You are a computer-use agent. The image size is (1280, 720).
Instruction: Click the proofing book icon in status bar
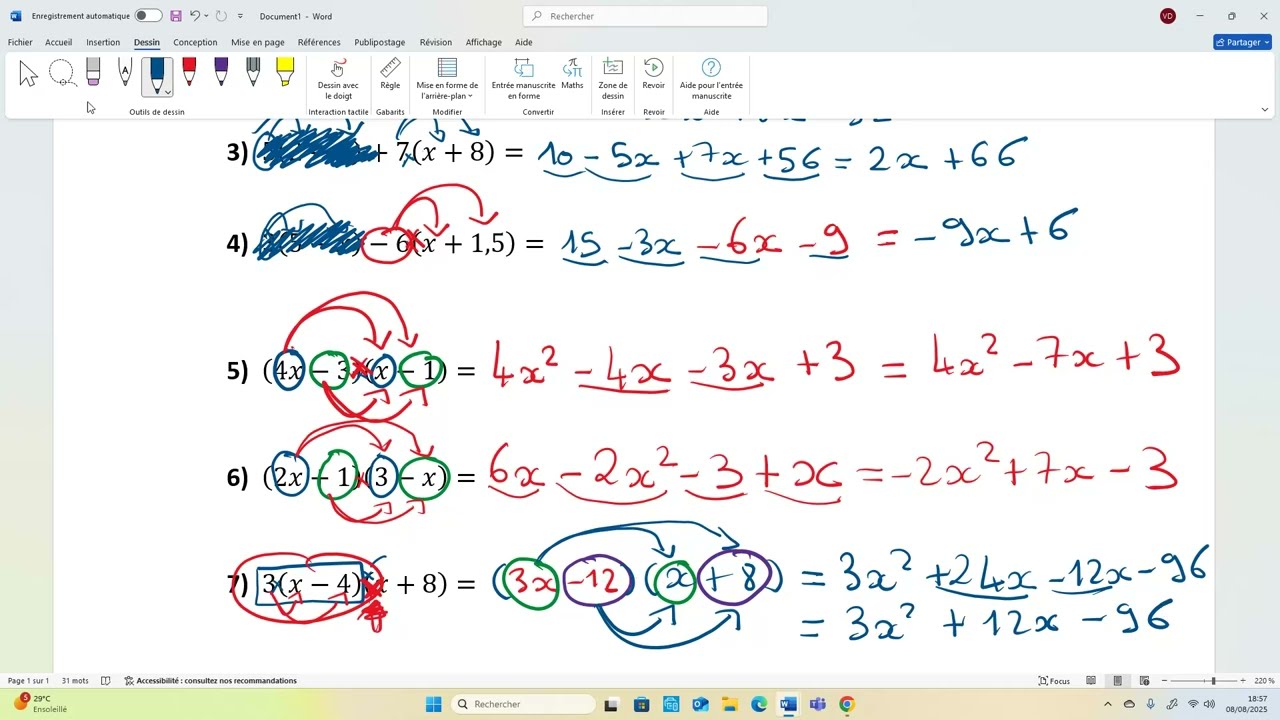coord(106,681)
